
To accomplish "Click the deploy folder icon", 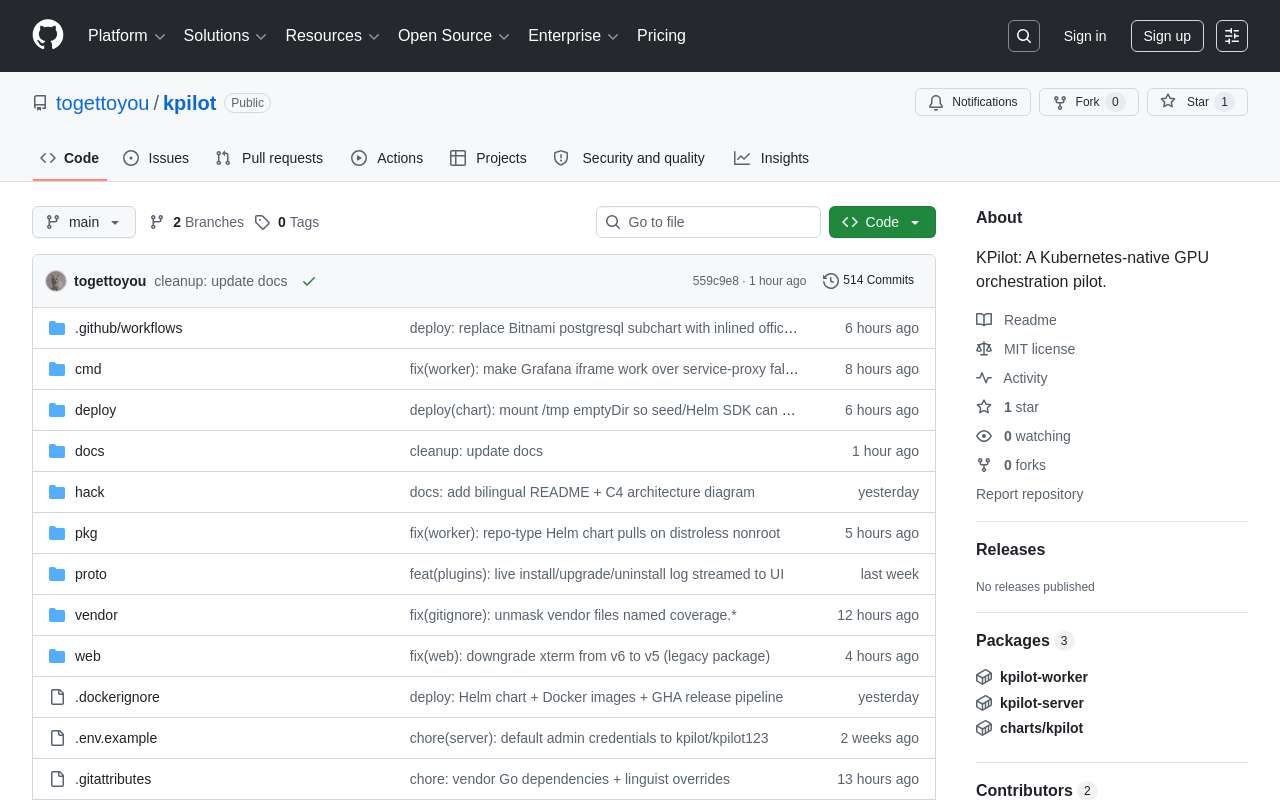I will click(x=57, y=410).
